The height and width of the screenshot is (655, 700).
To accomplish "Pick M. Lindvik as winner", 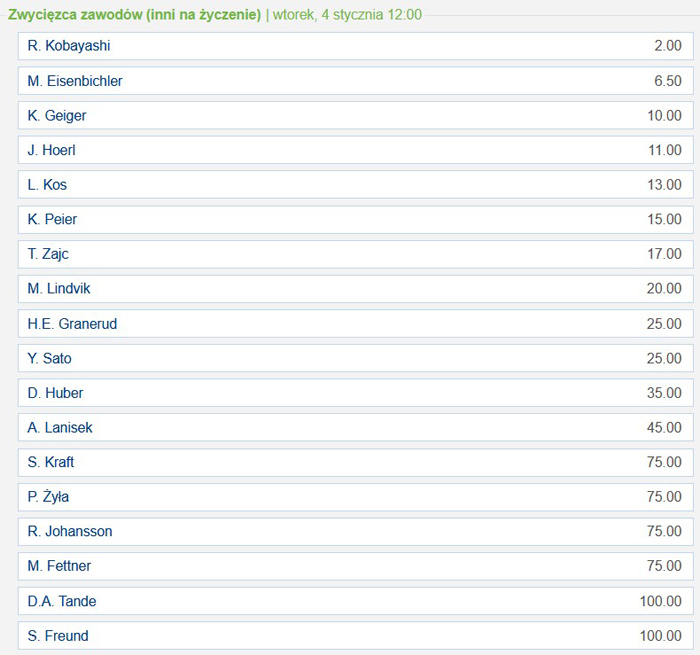I will 355,289.
